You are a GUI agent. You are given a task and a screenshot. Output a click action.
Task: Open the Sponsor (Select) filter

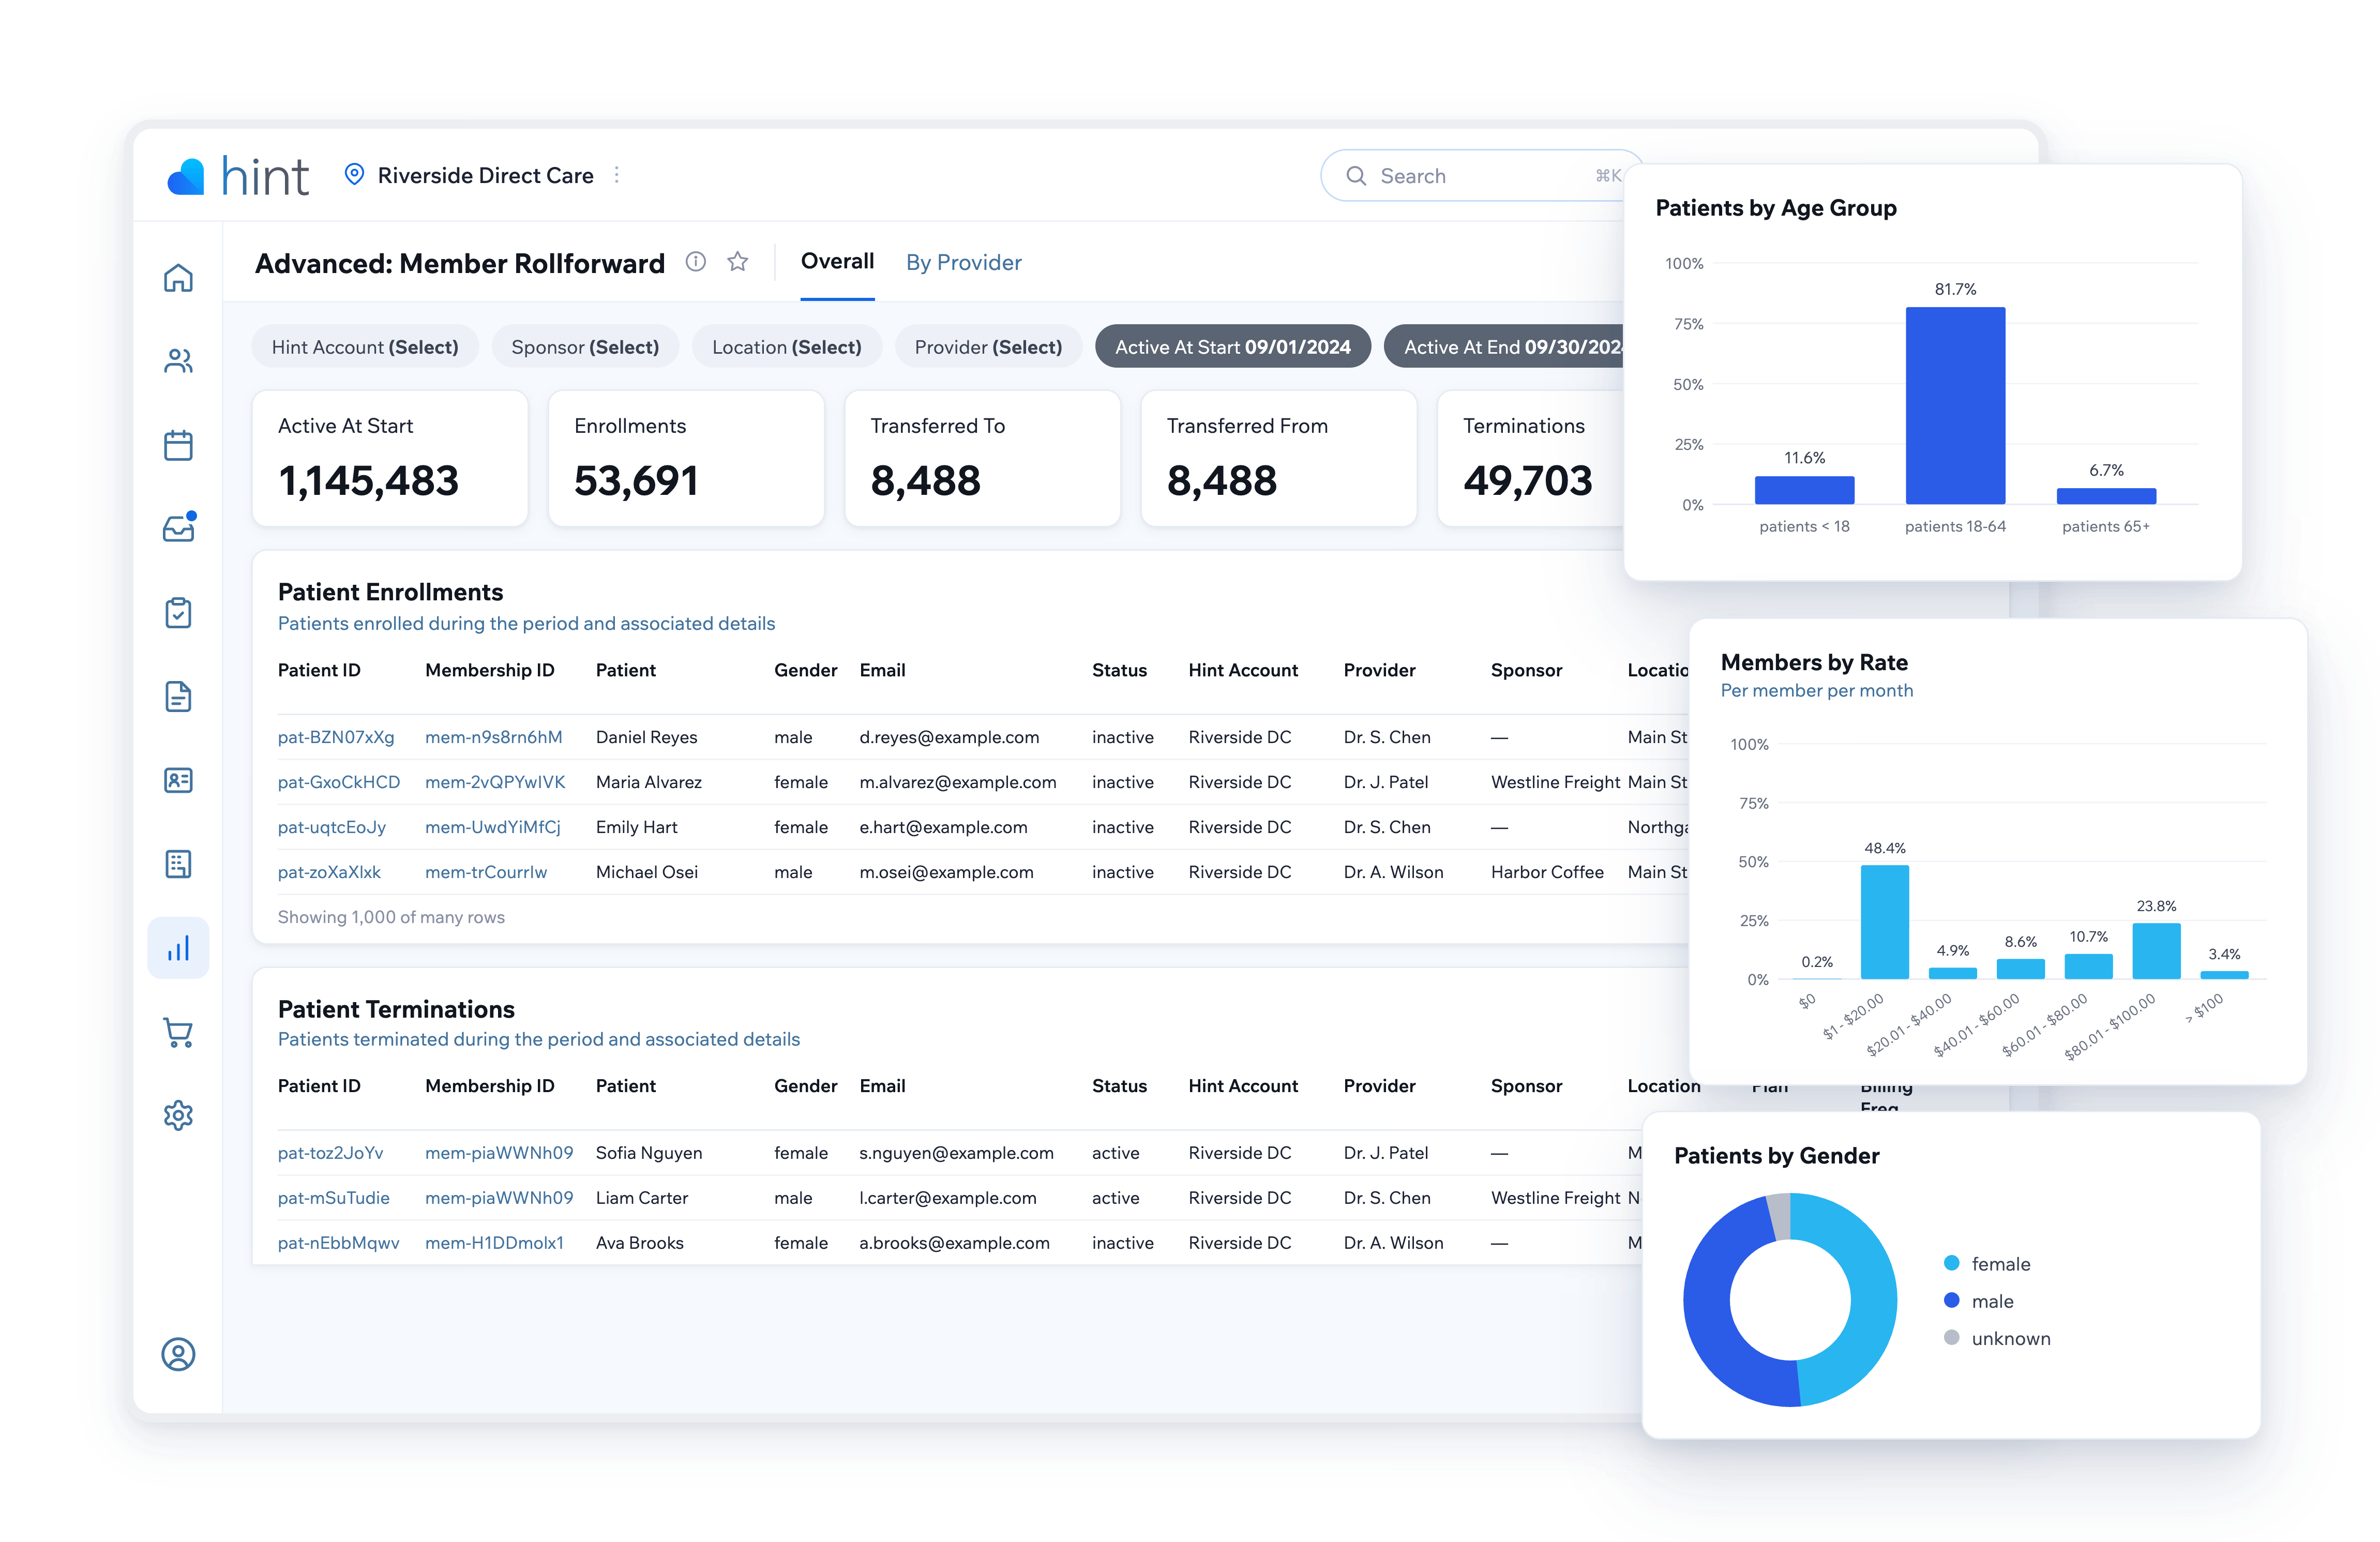point(585,347)
